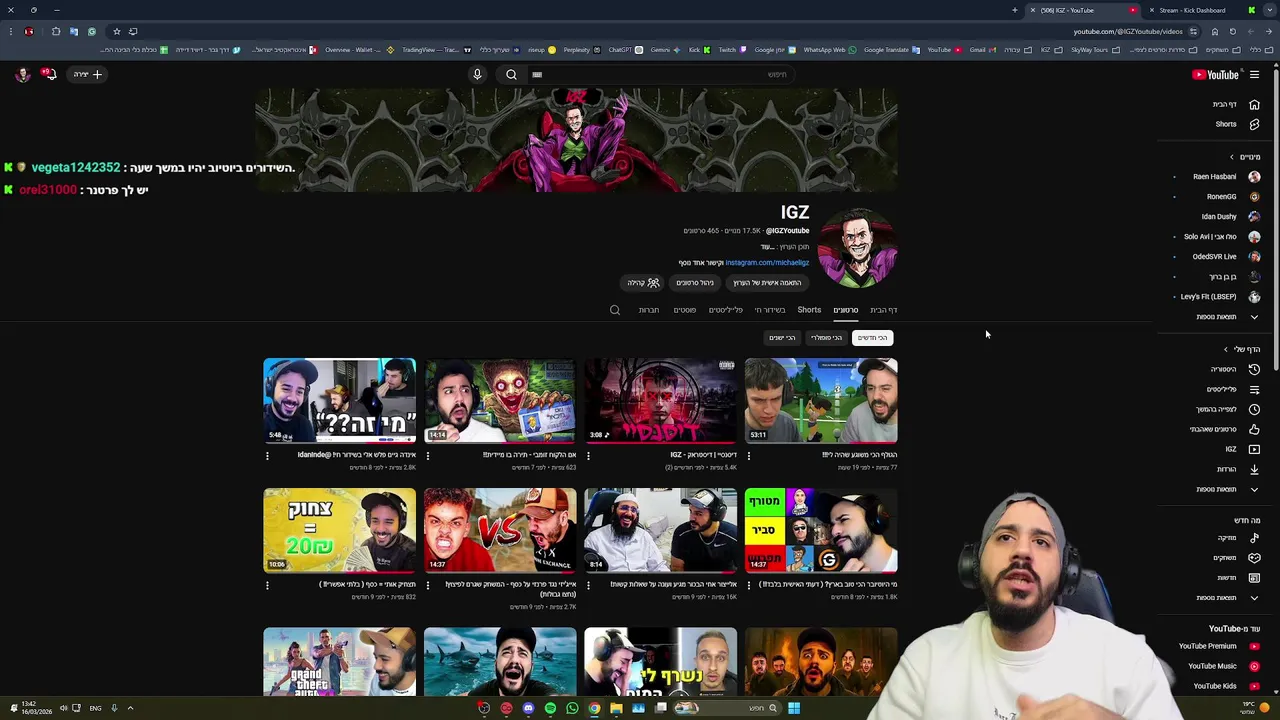Click the יצירה create button
The image size is (1280, 720).
[x=87, y=74]
